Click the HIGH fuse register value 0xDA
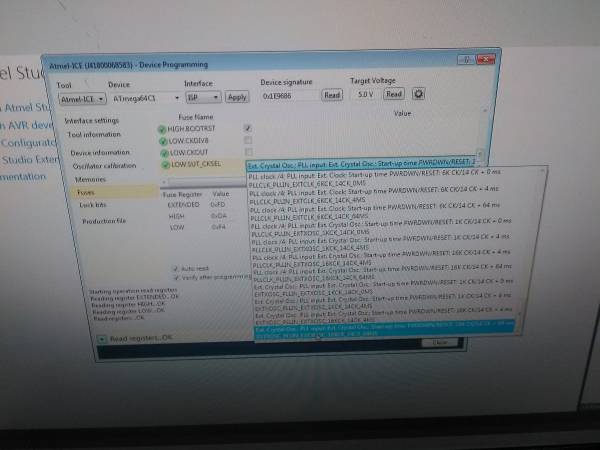The height and width of the screenshot is (450, 600). pos(219,216)
